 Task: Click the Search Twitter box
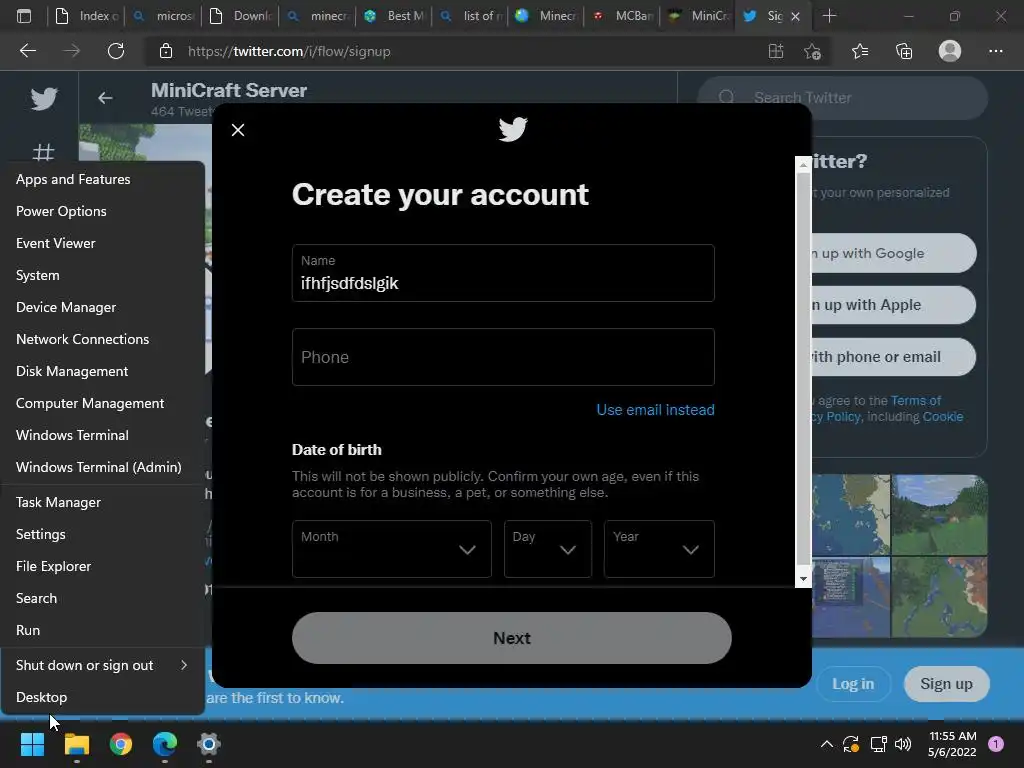pos(842,98)
